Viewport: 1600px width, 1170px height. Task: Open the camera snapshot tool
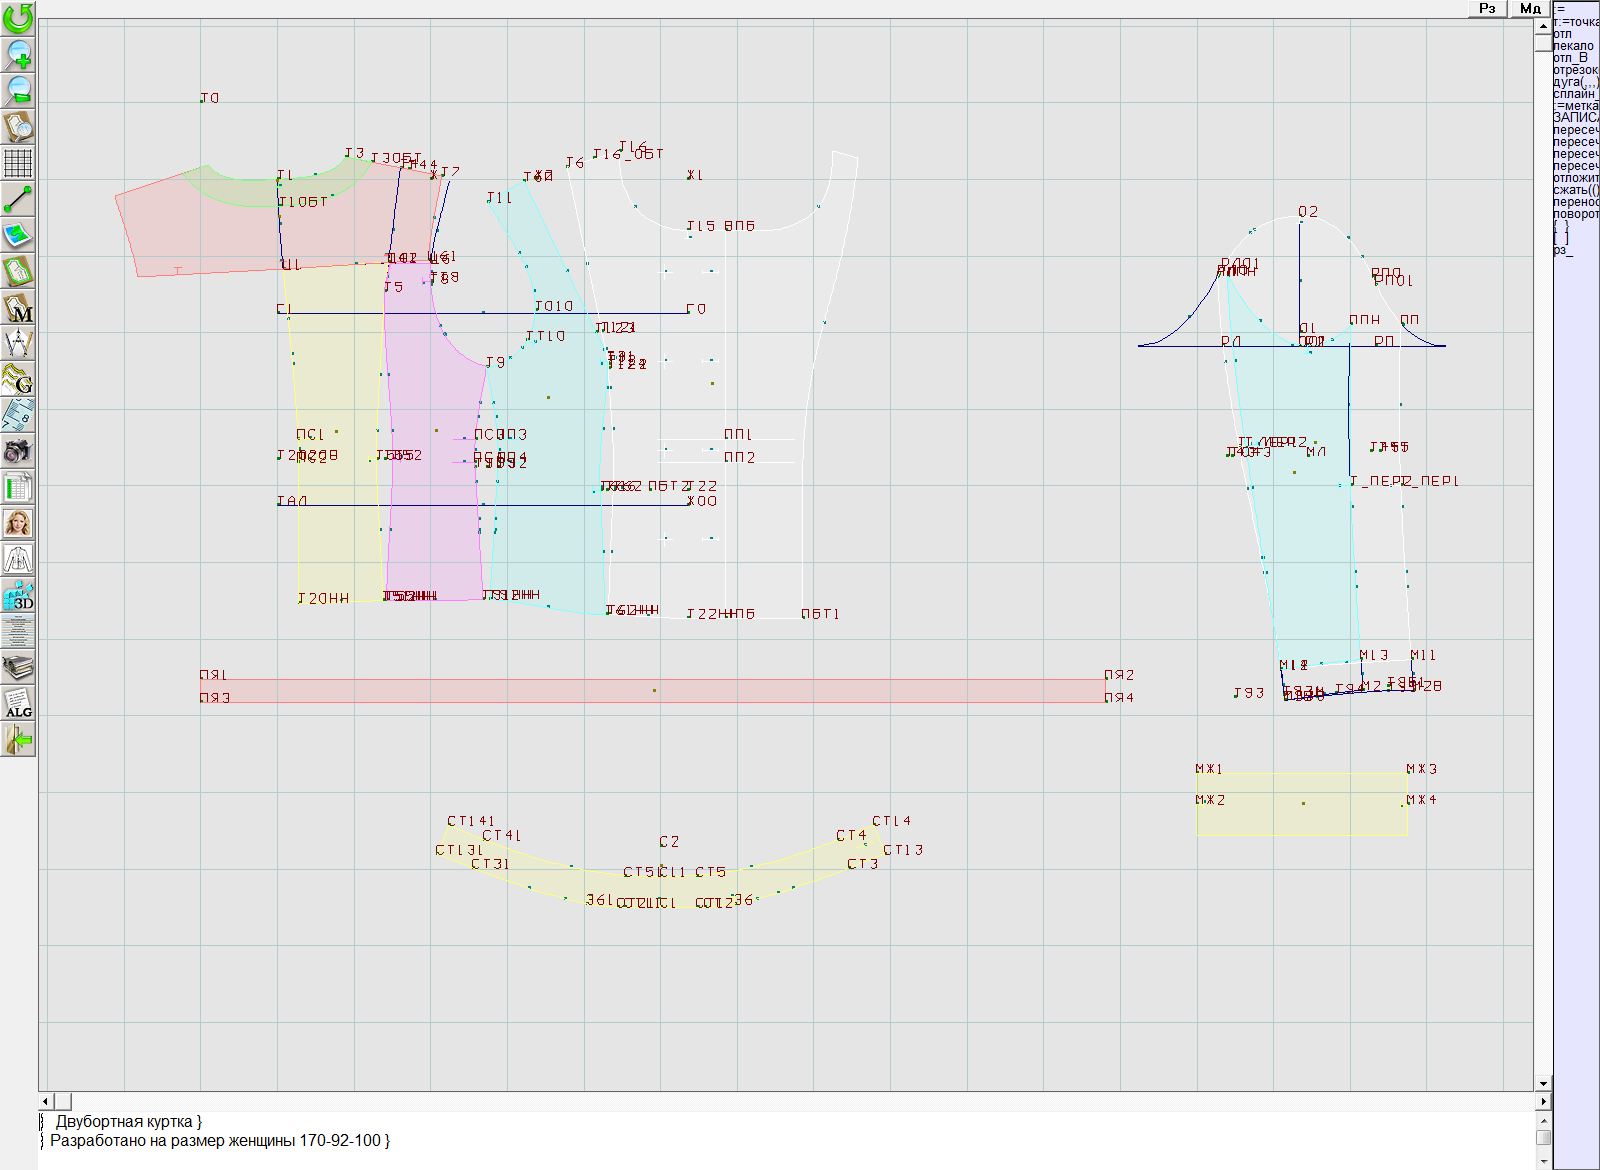click(x=18, y=451)
